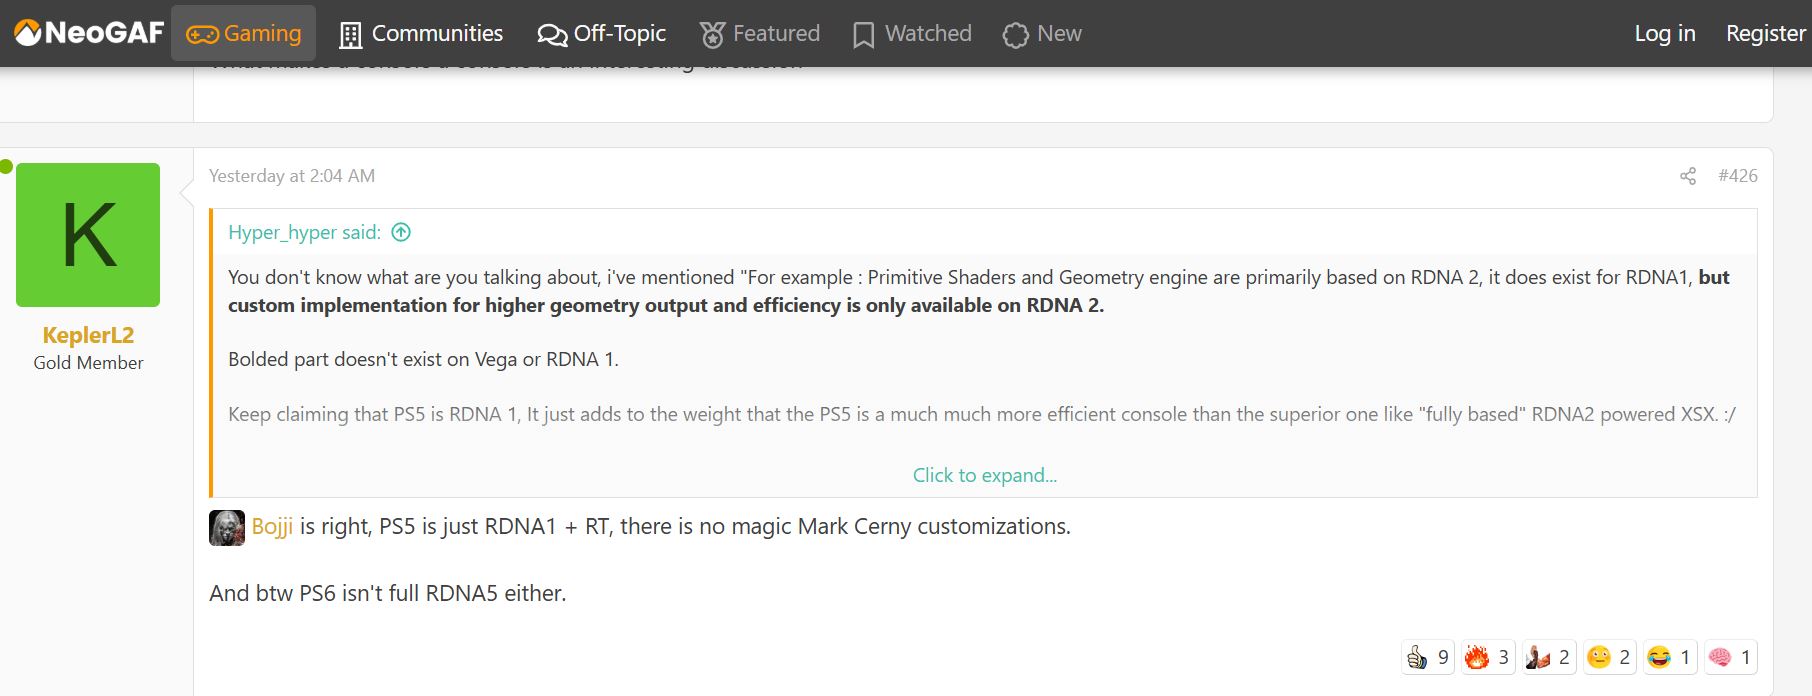The image size is (1812, 696).
Task: Open post number #426 permalink
Action: (x=1738, y=176)
